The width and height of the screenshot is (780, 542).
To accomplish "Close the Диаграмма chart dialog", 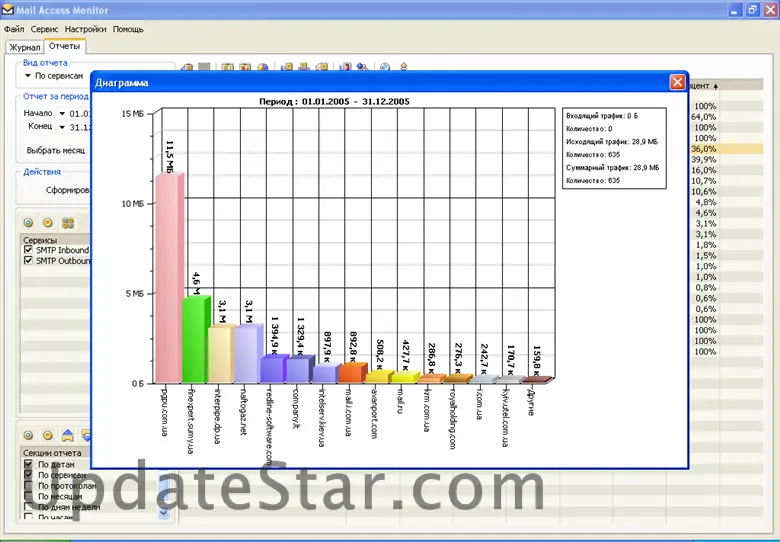I will (x=677, y=82).
